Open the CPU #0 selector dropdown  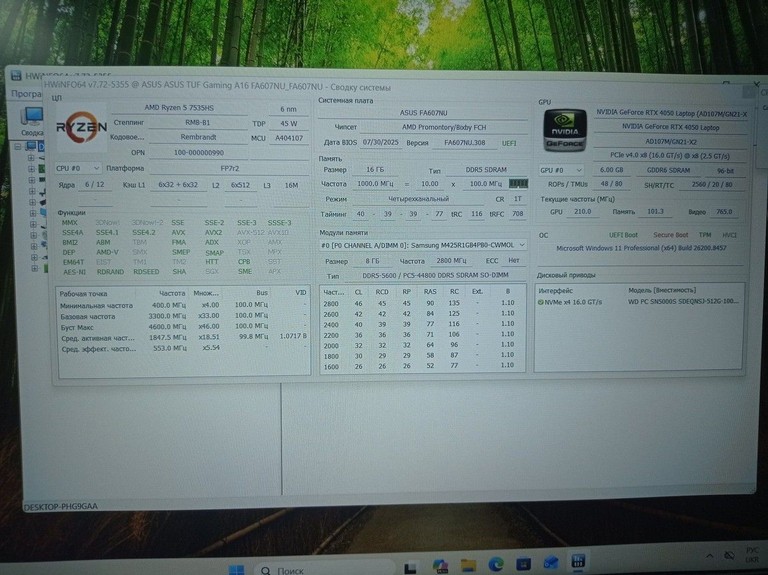click(x=78, y=168)
